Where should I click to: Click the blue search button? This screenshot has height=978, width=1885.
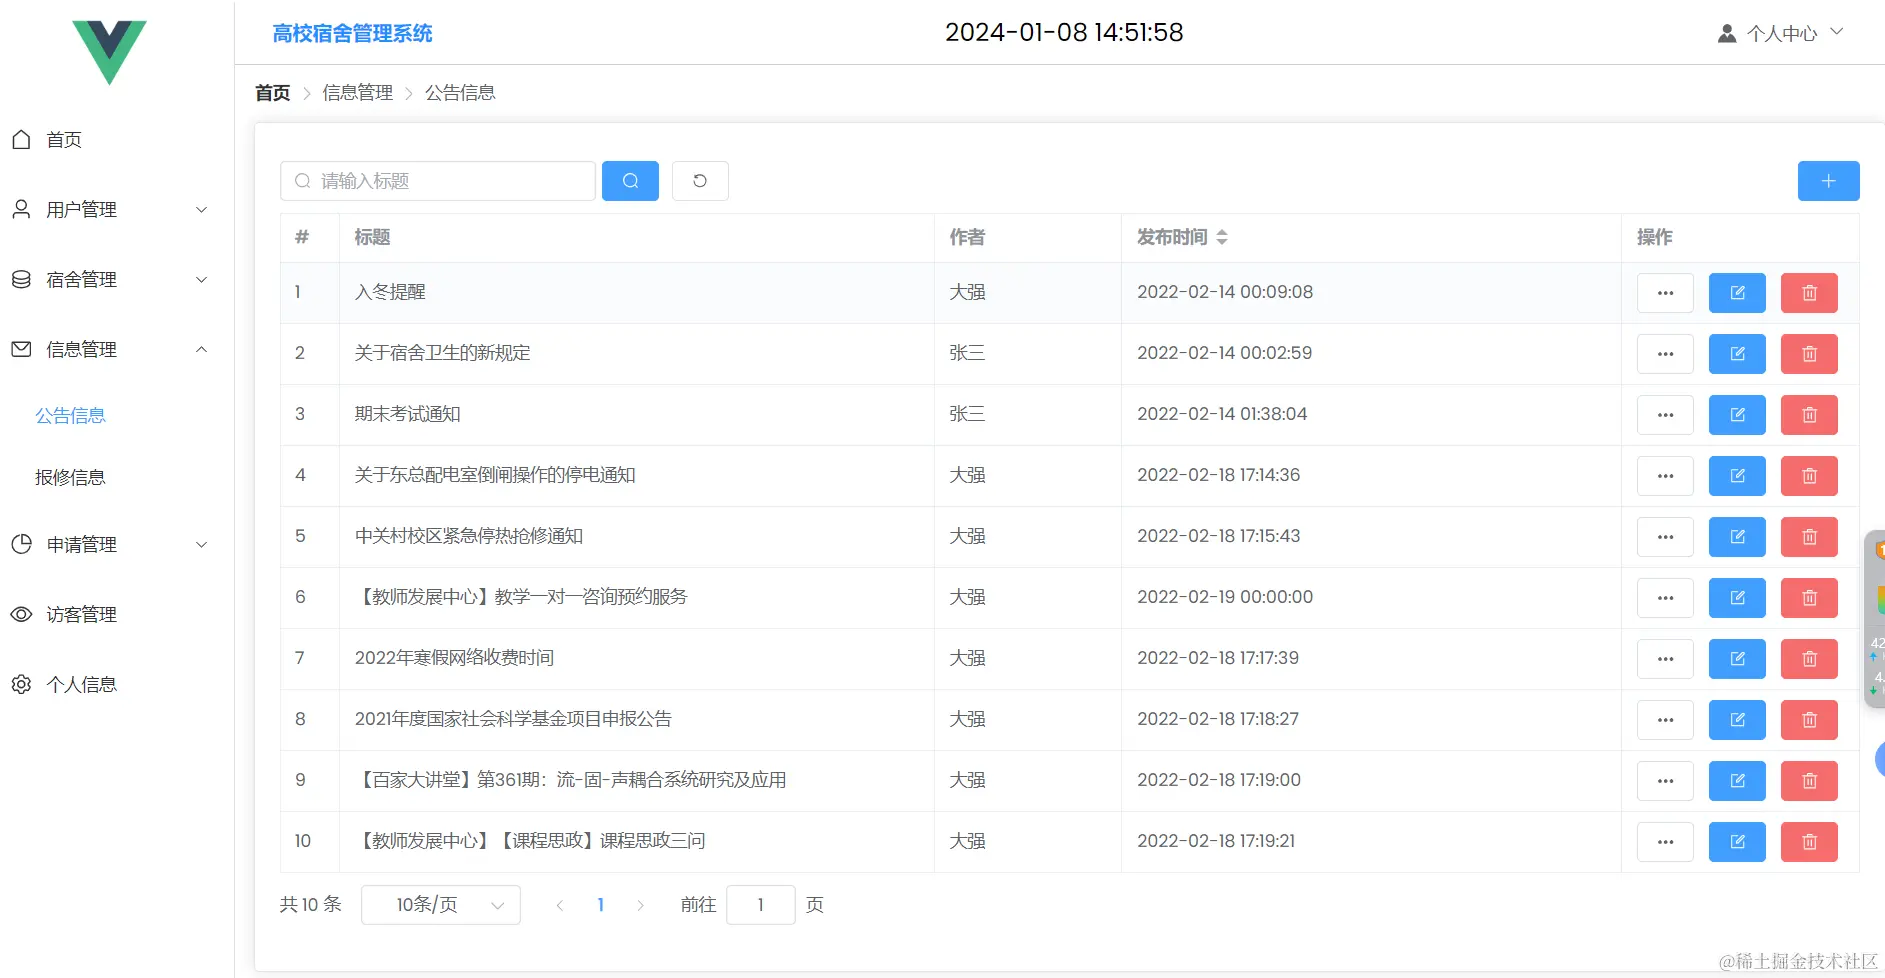coord(630,181)
